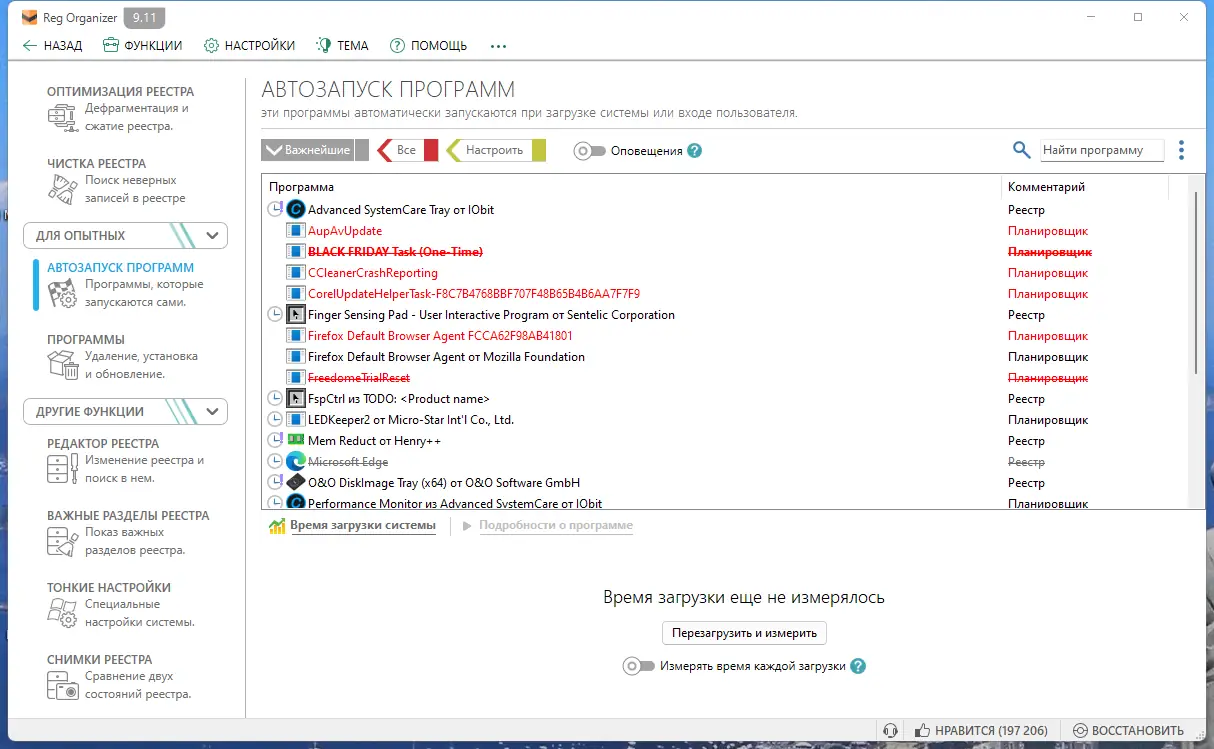This screenshot has width=1214, height=749.
Task: Toggle Измерять время каждой загрузки switch
Action: tap(638, 666)
